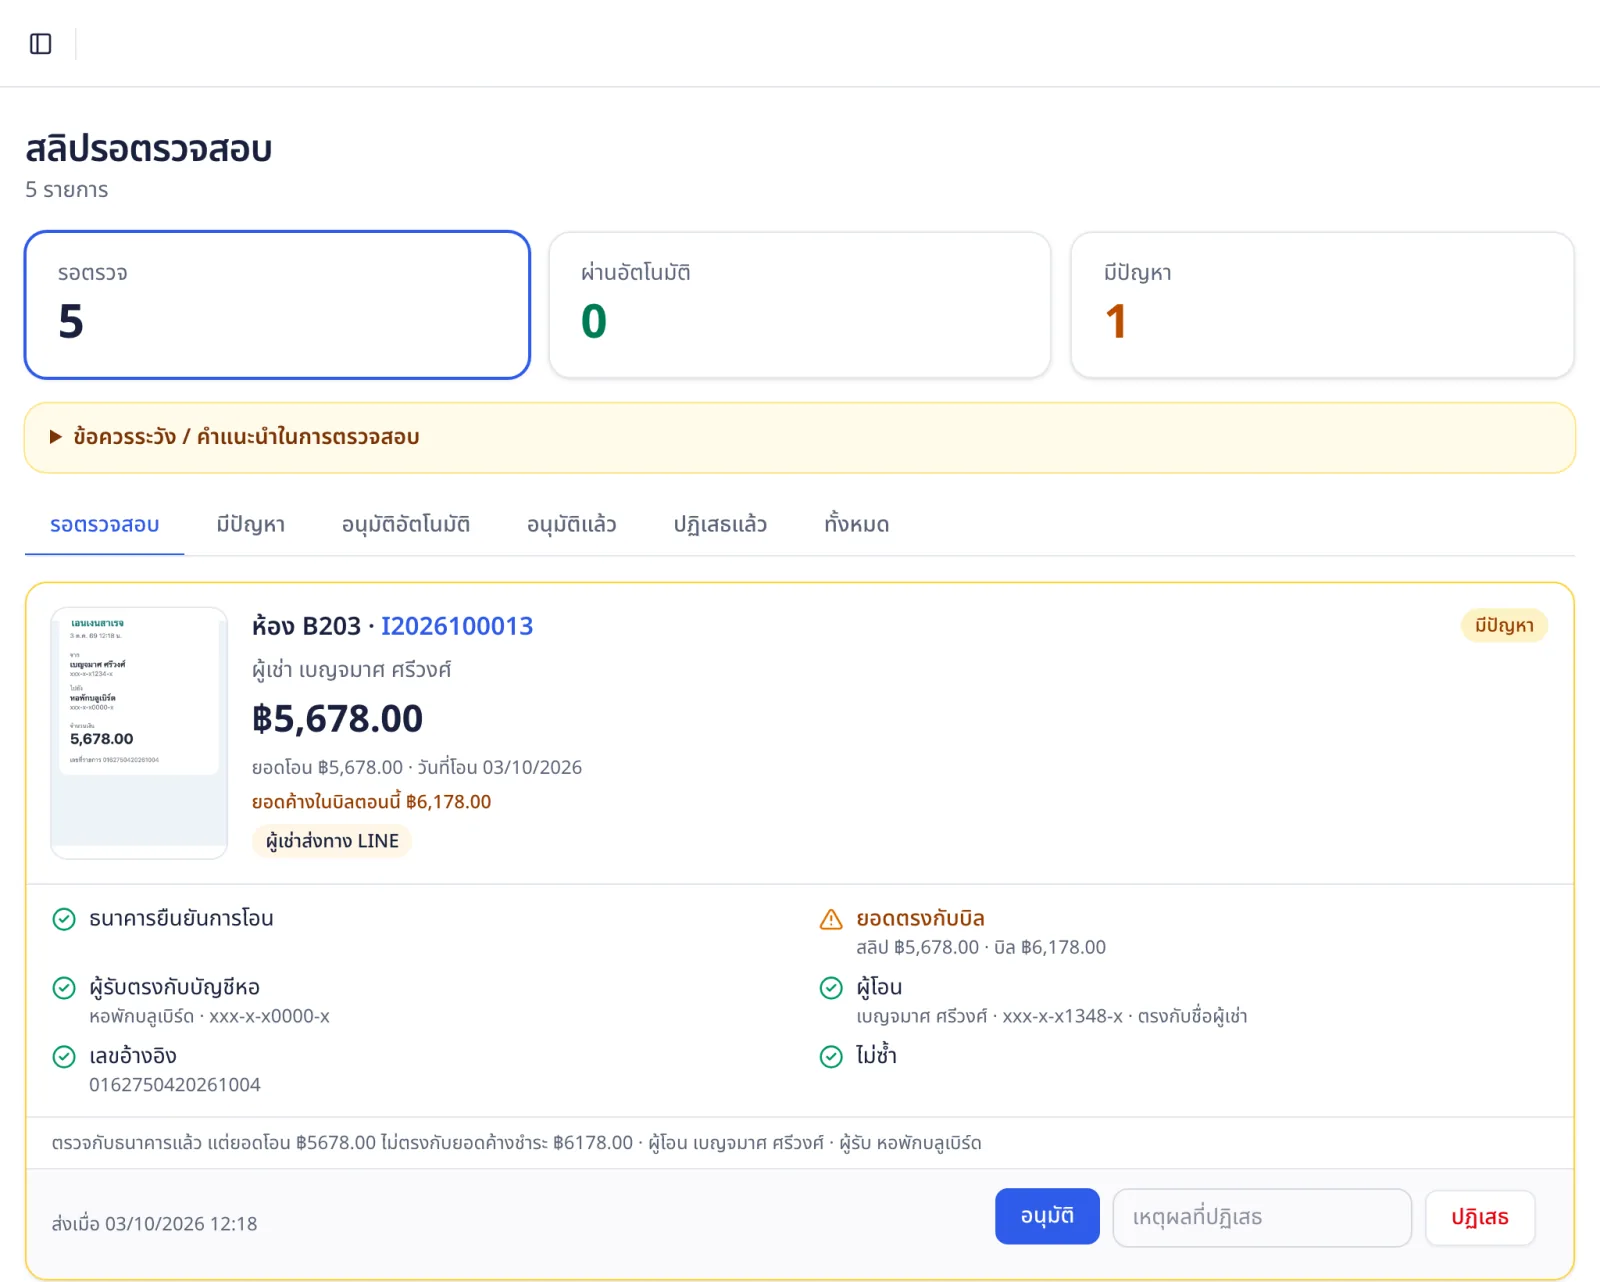
Task: View the ทั้งหมด tab
Action: click(x=857, y=525)
